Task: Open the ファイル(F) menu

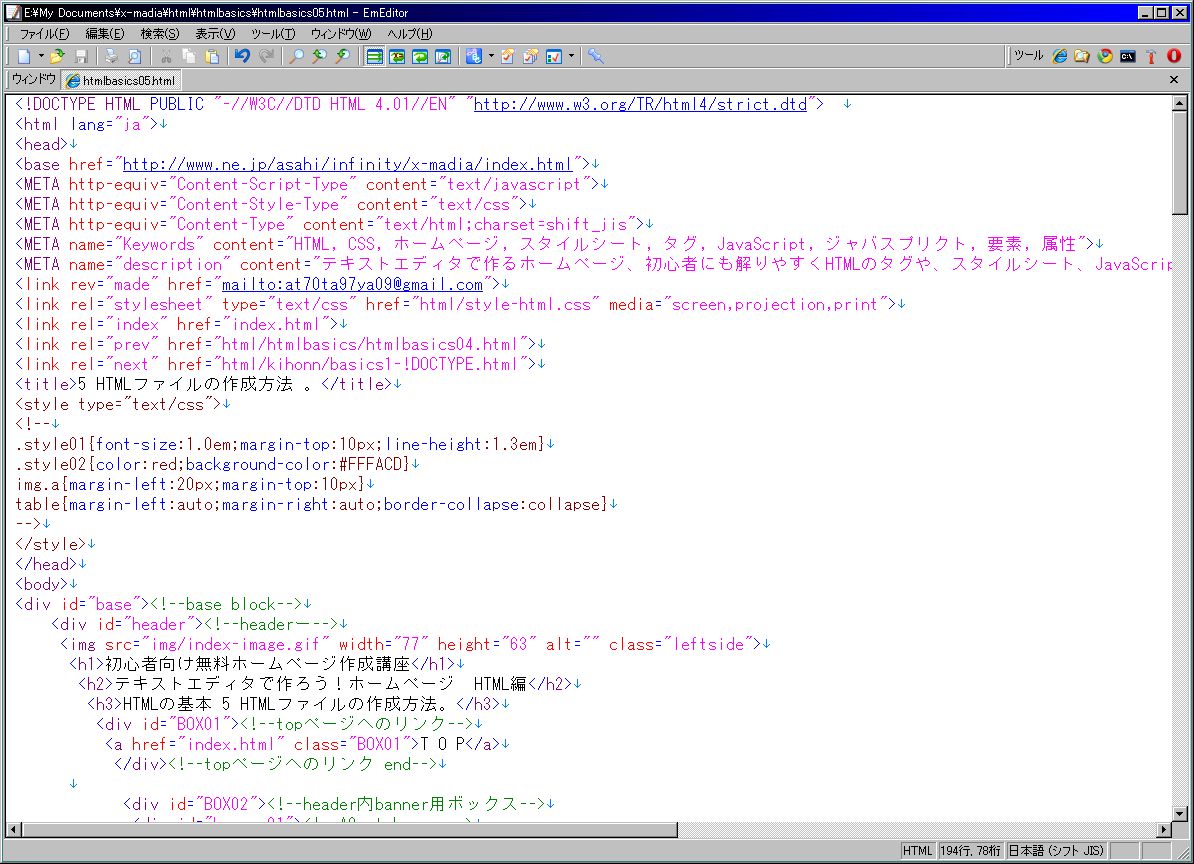Action: pos(44,33)
